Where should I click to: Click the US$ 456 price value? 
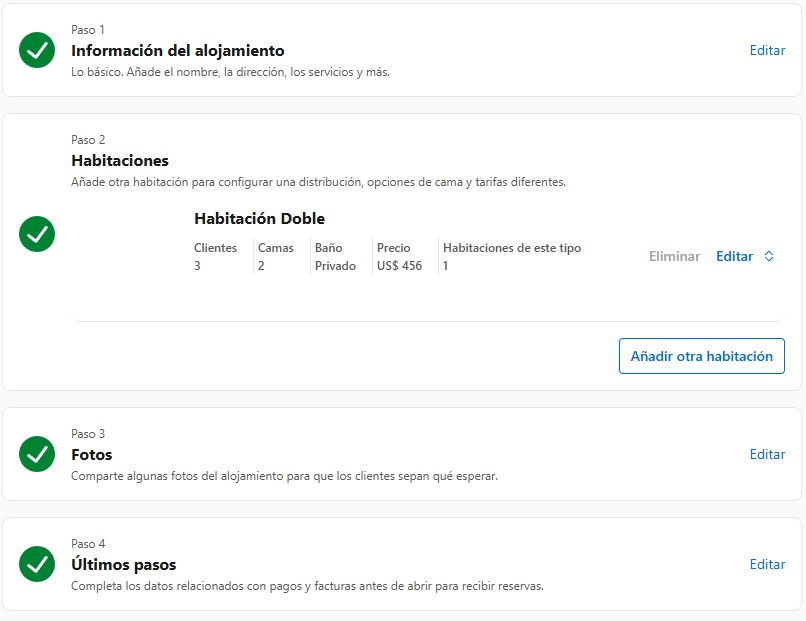[x=399, y=266]
